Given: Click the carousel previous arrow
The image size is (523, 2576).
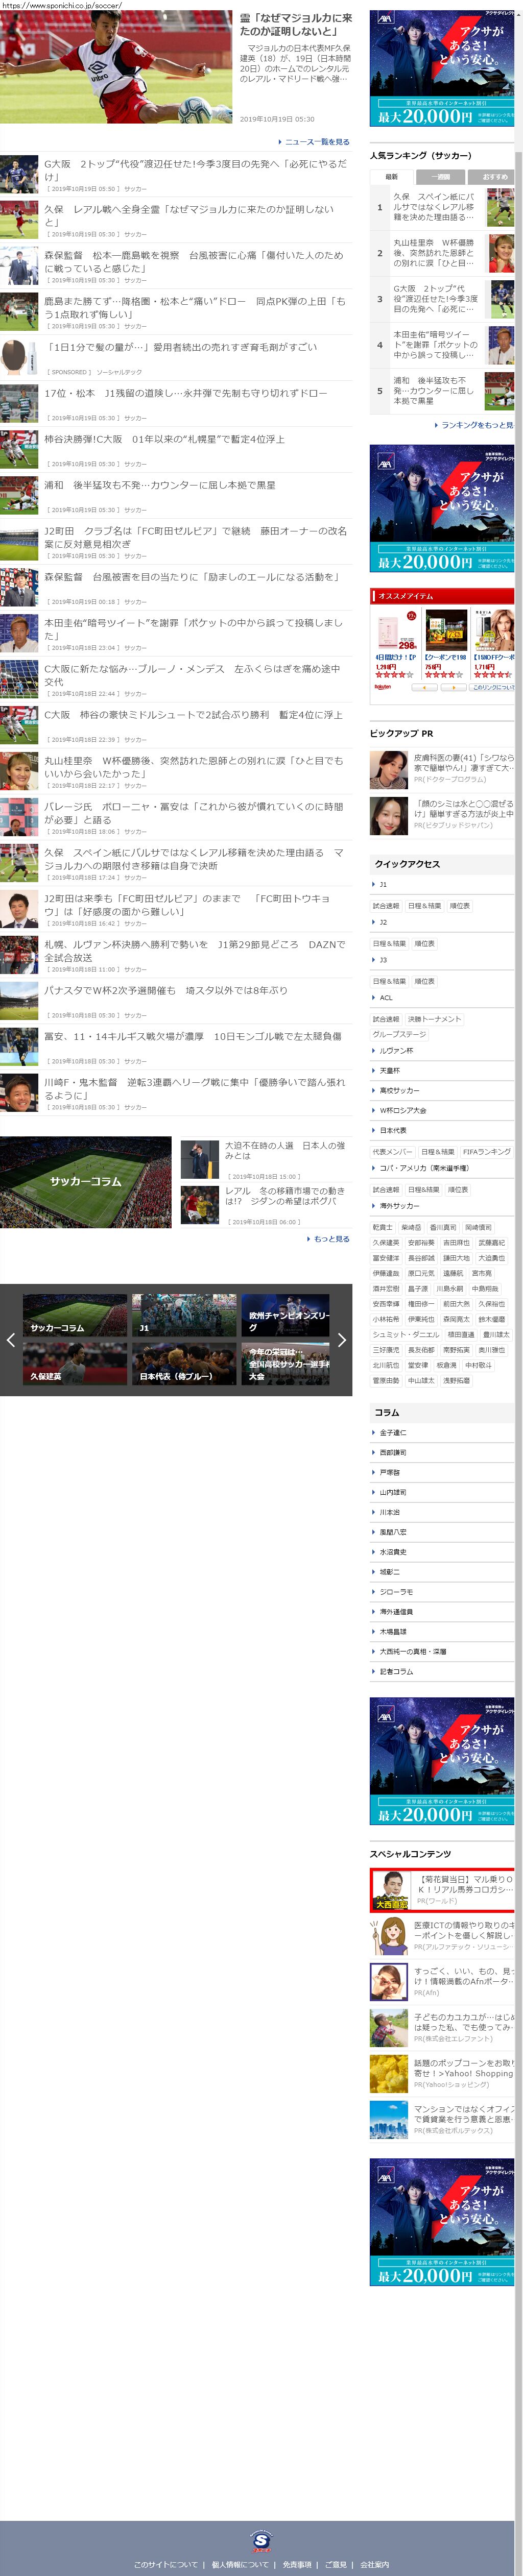Looking at the screenshot, I should click(11, 1340).
